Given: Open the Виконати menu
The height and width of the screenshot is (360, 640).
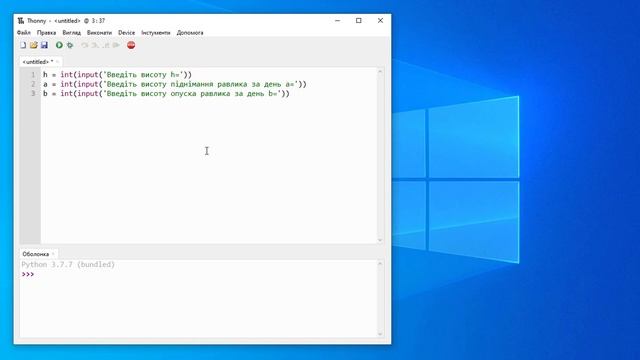Looking at the screenshot, I should 99,33.
